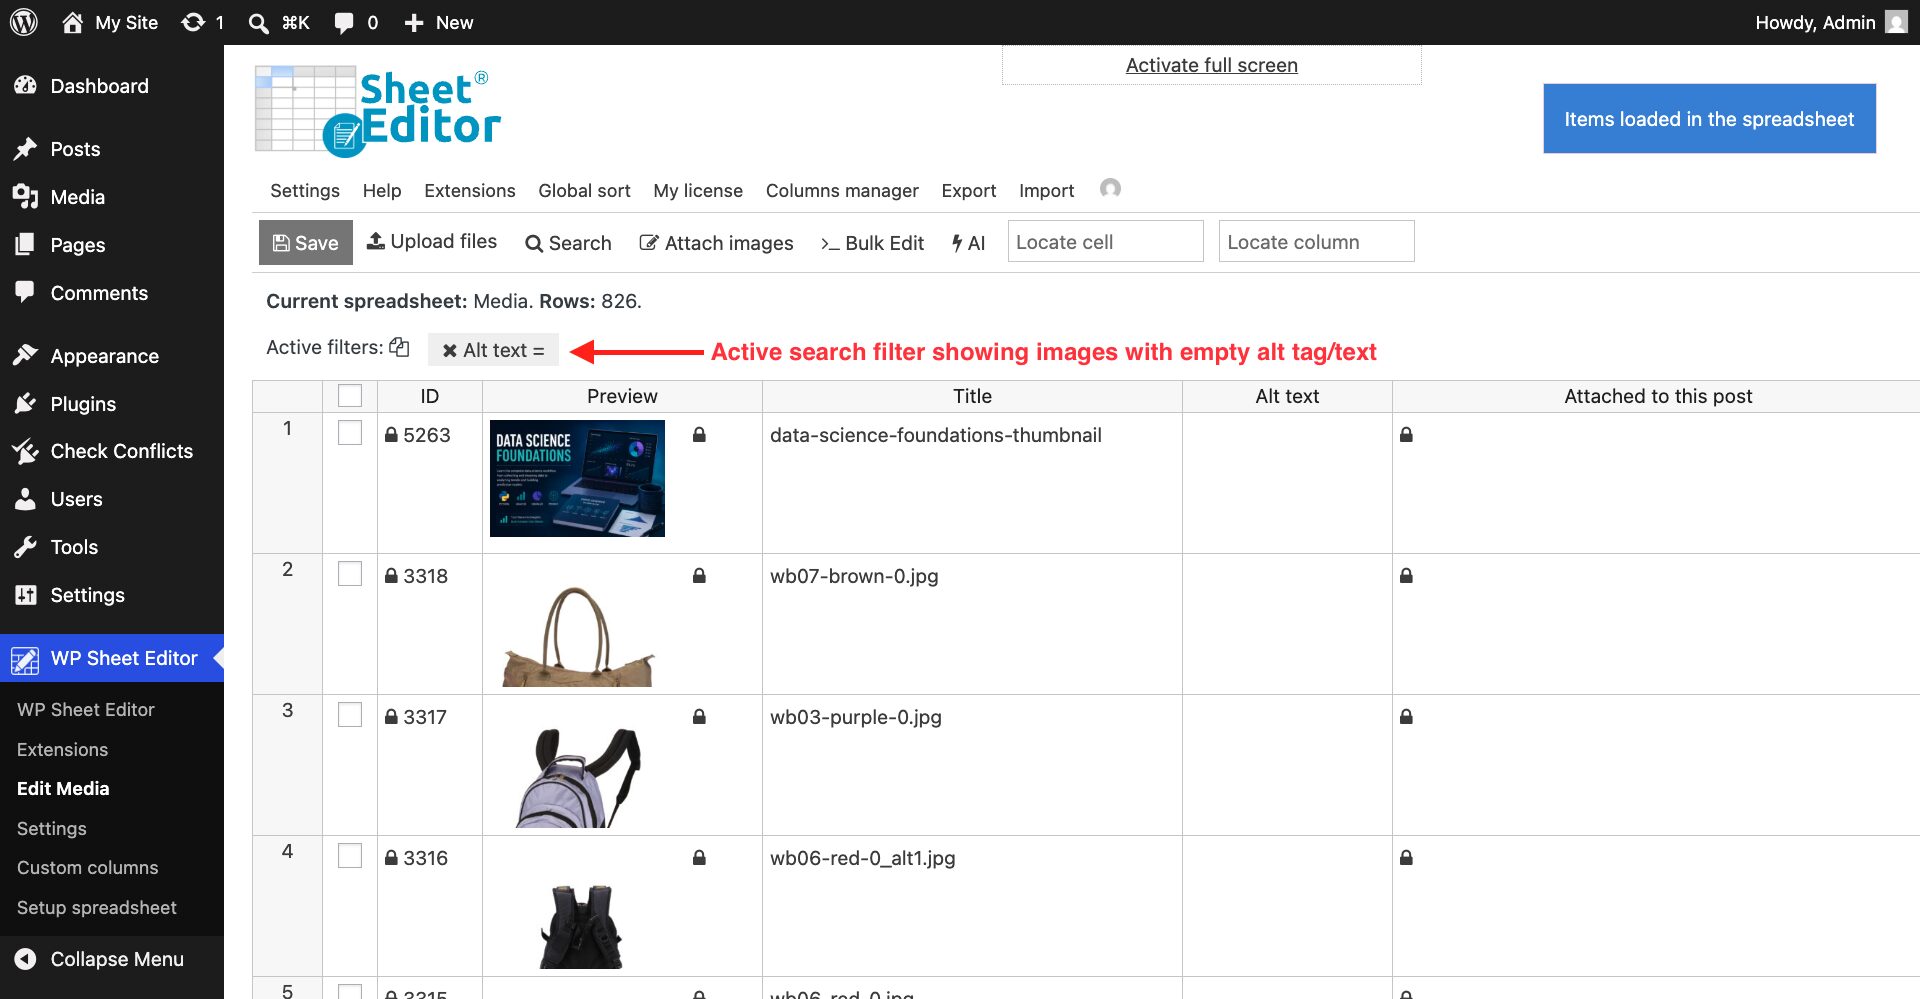
Task: Open the Extensions toolbar menu
Action: pyautogui.click(x=470, y=190)
